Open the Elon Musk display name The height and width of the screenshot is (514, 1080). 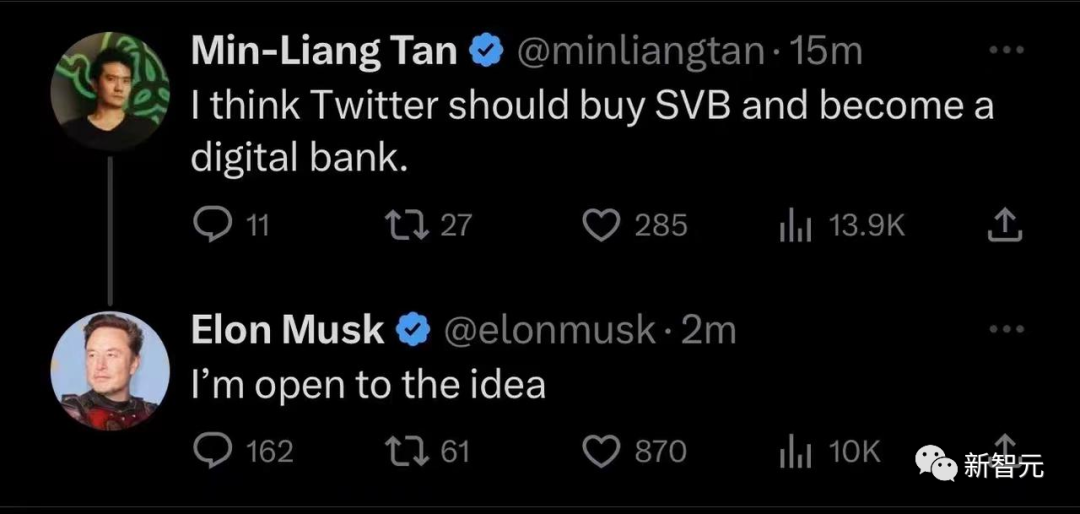[287, 329]
